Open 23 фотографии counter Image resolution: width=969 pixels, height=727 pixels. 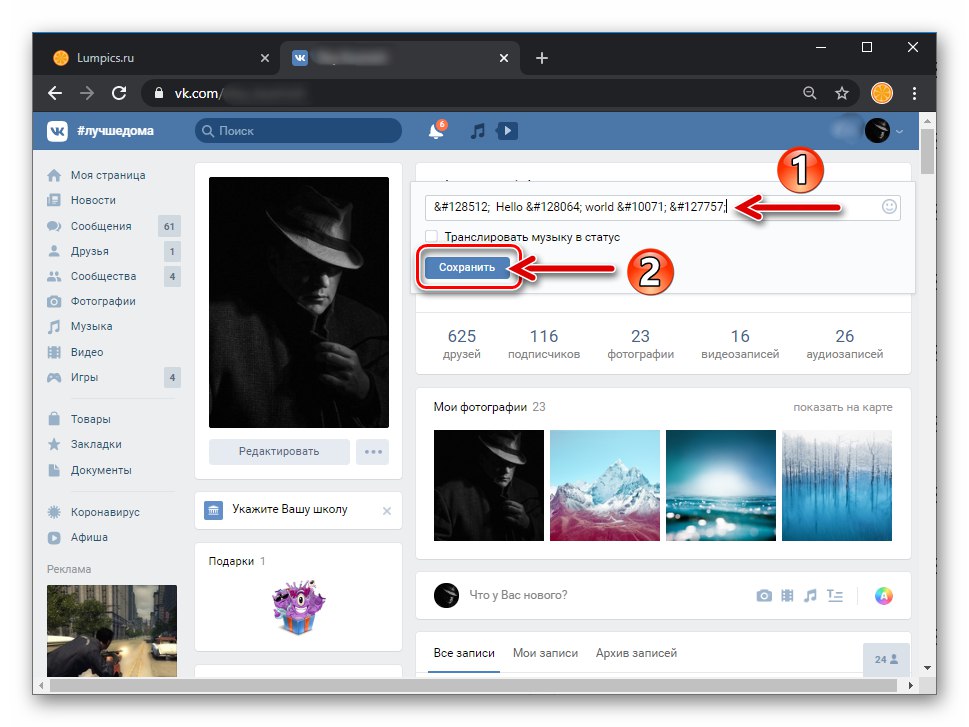coord(640,344)
